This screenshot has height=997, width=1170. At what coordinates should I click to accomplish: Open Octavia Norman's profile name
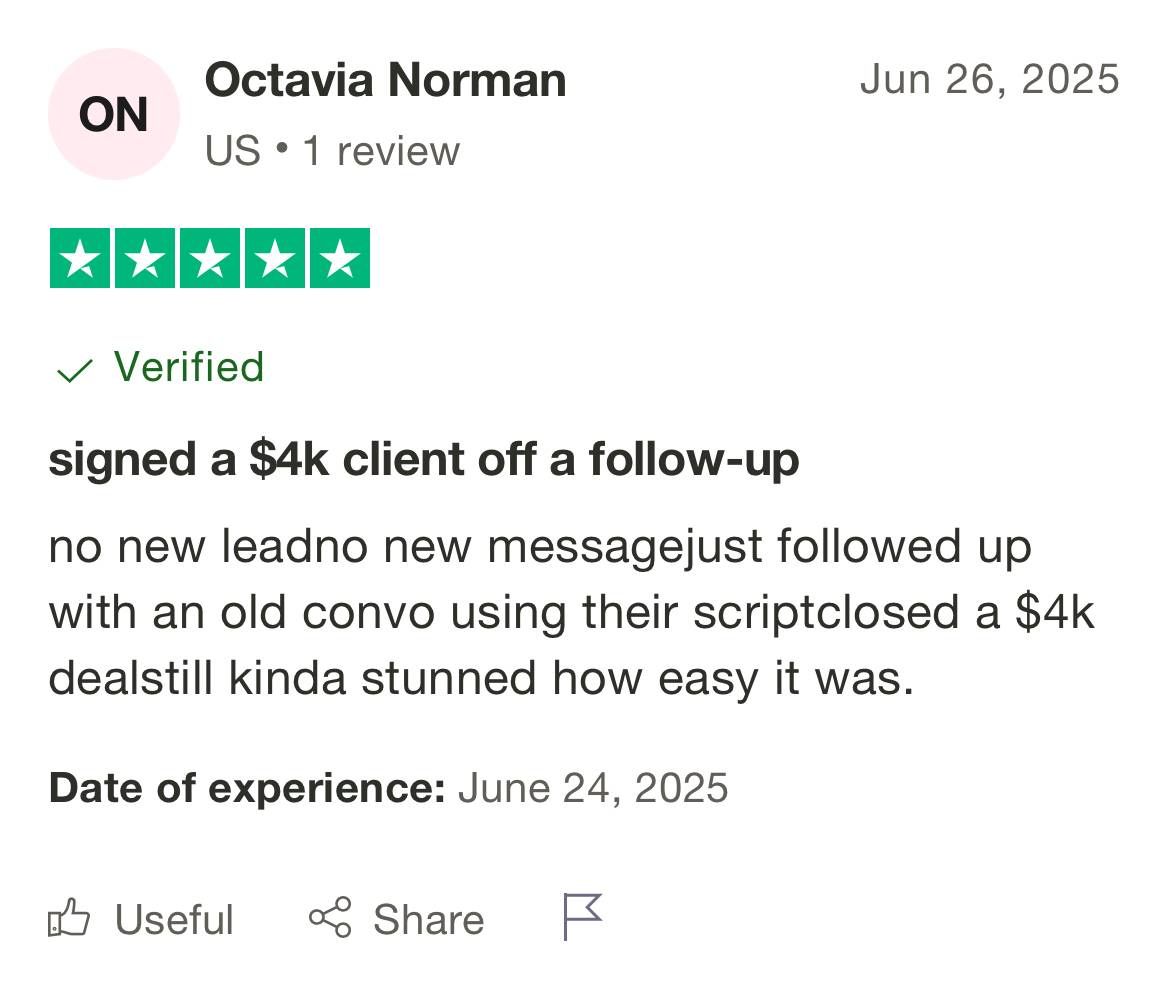click(x=385, y=80)
